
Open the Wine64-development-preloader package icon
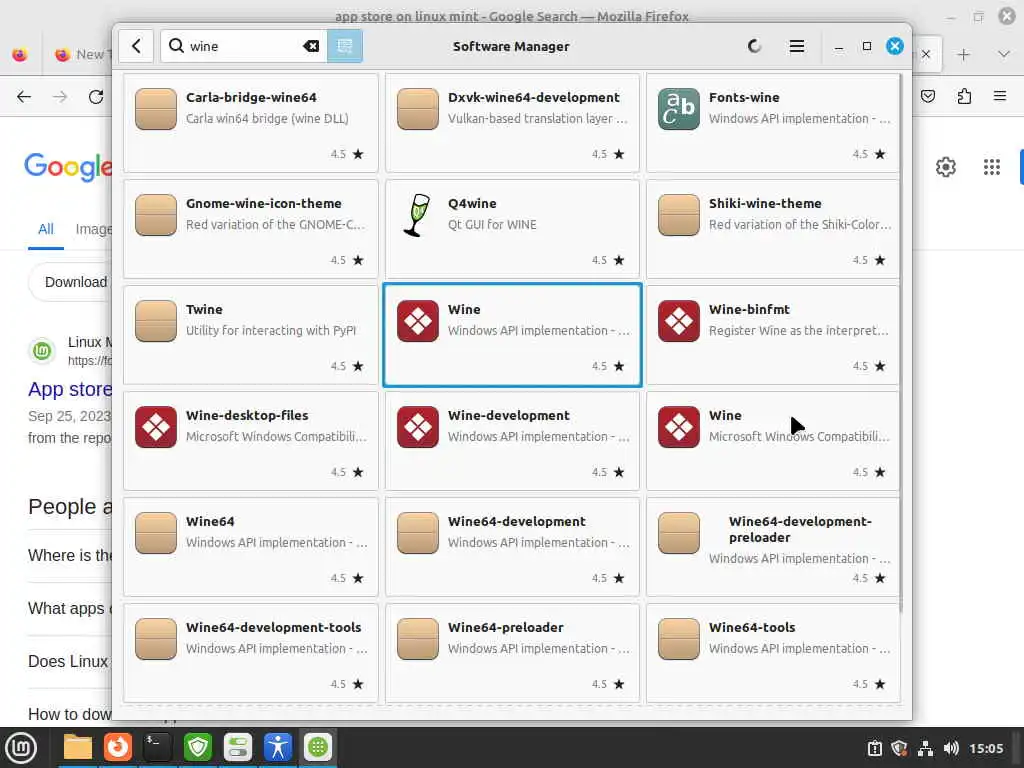[679, 533]
